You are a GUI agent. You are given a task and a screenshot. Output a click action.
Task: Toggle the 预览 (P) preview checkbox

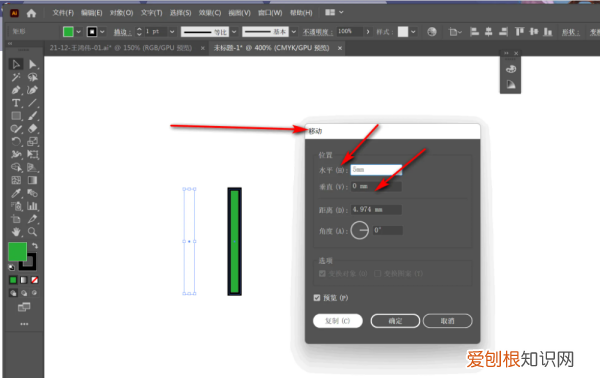(x=317, y=298)
